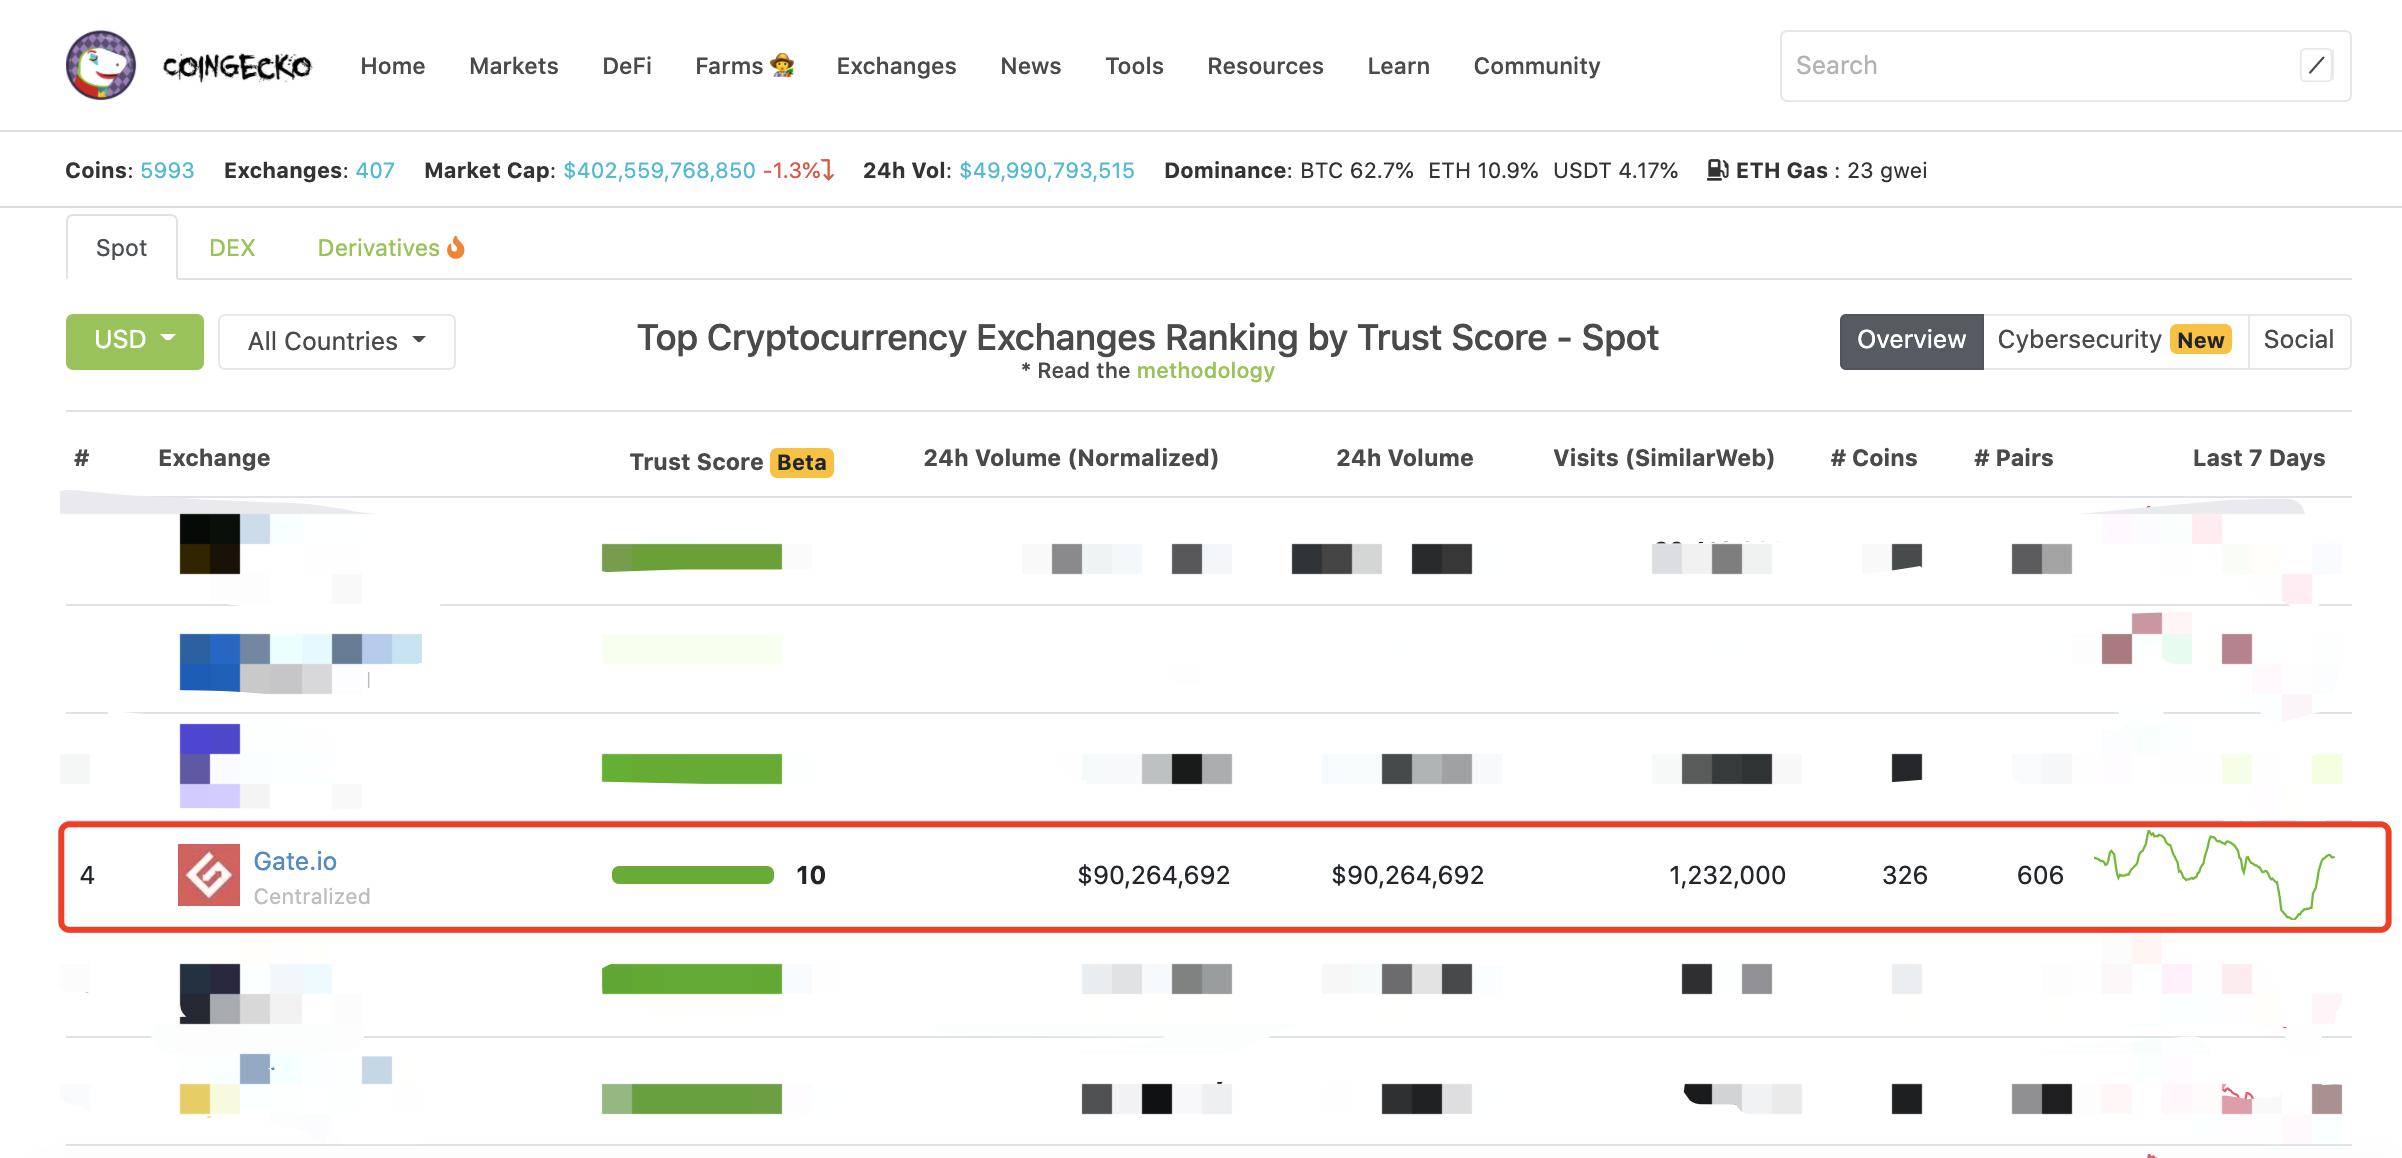Image resolution: width=2402 pixels, height=1158 pixels.
Task: Click the CoinGecko wordmark
Action: pyautogui.click(x=237, y=67)
